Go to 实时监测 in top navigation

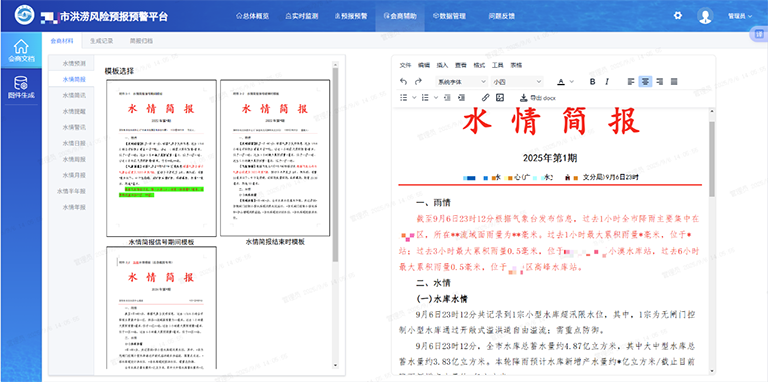[x=301, y=16]
